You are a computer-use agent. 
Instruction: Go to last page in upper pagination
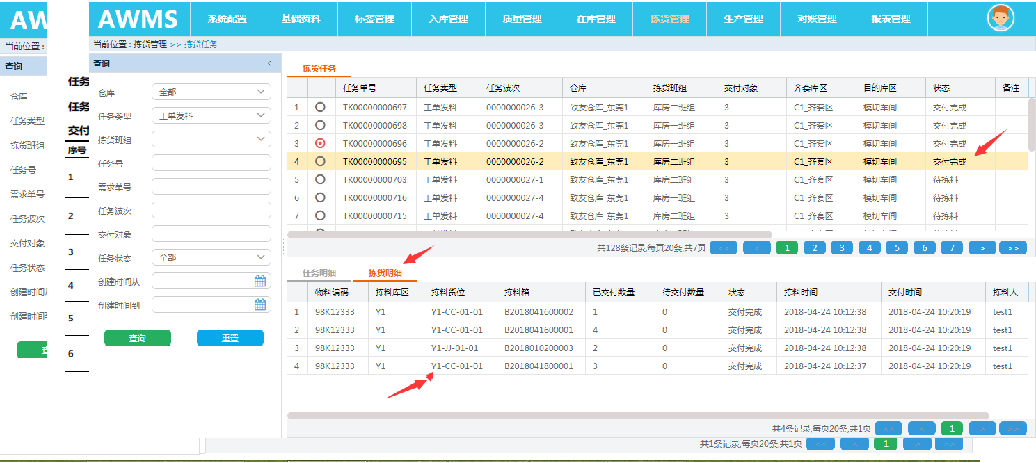click(1012, 247)
